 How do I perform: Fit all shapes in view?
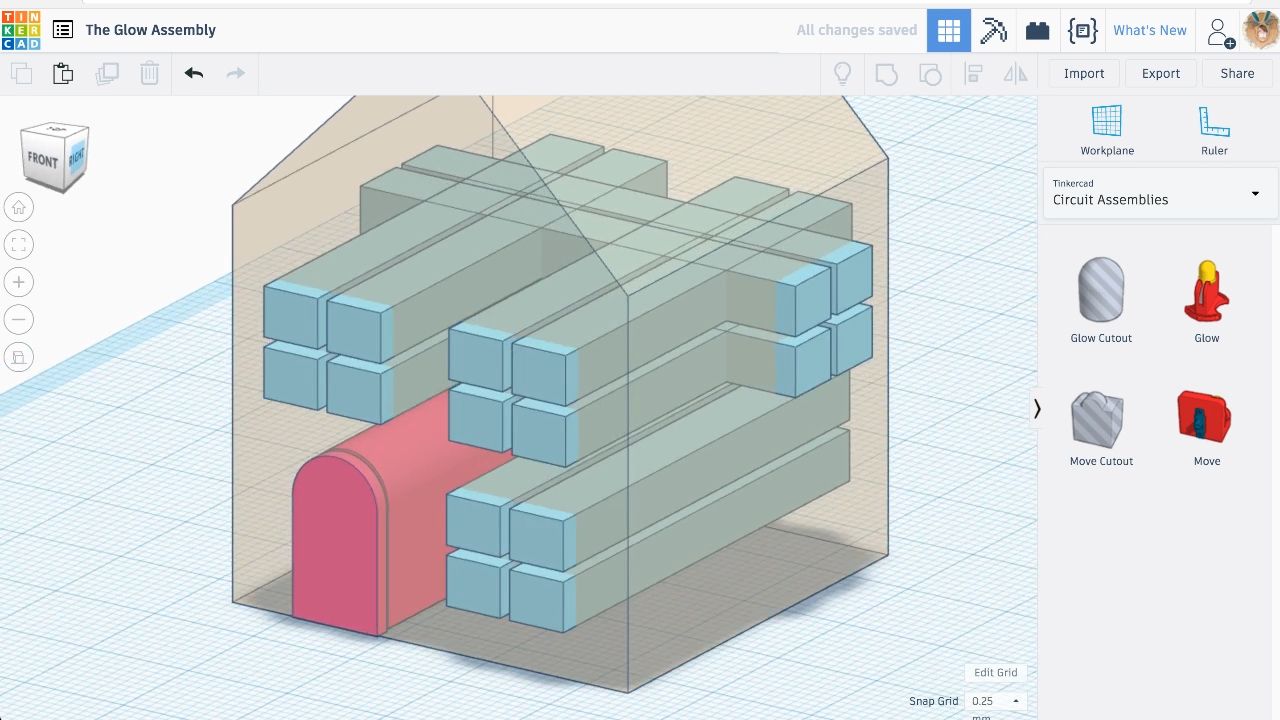(19, 245)
